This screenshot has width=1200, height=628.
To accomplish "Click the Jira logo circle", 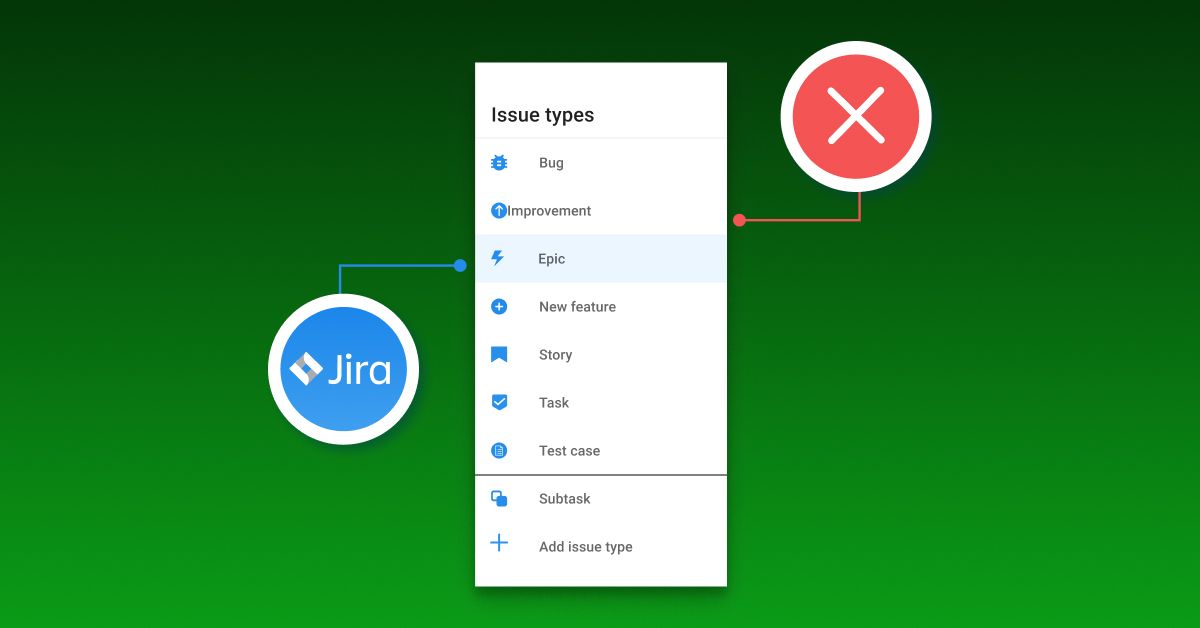I will [343, 369].
